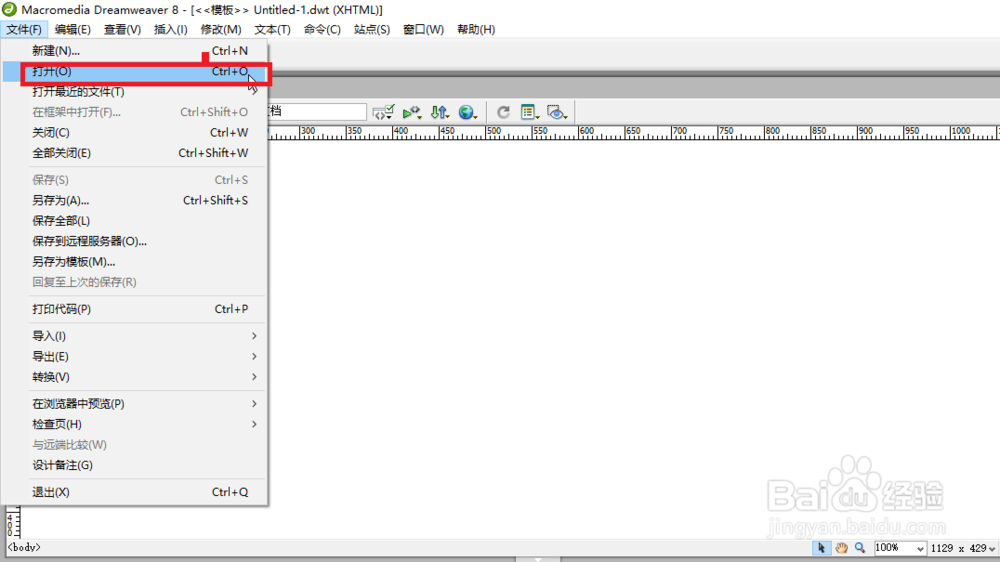Click the File Management up/down arrows icon
1000x562 pixels.
point(439,112)
